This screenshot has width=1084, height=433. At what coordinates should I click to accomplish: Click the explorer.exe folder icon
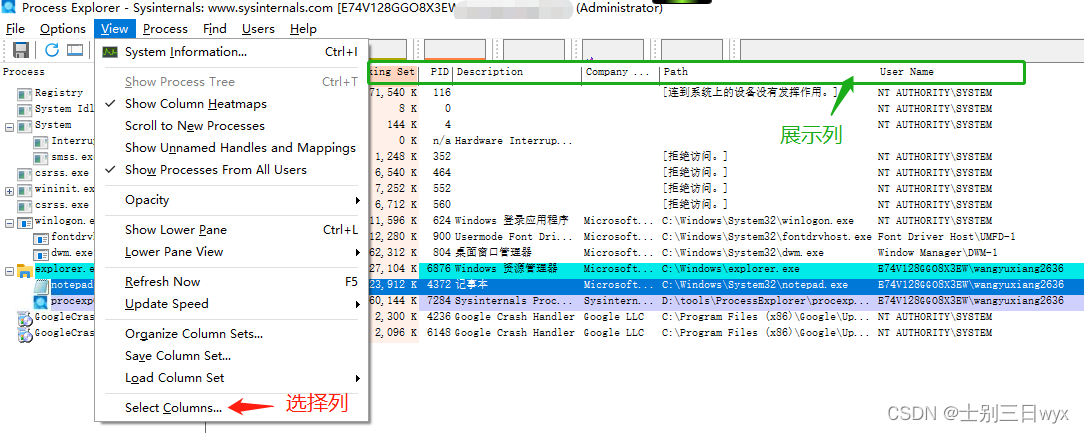25,270
